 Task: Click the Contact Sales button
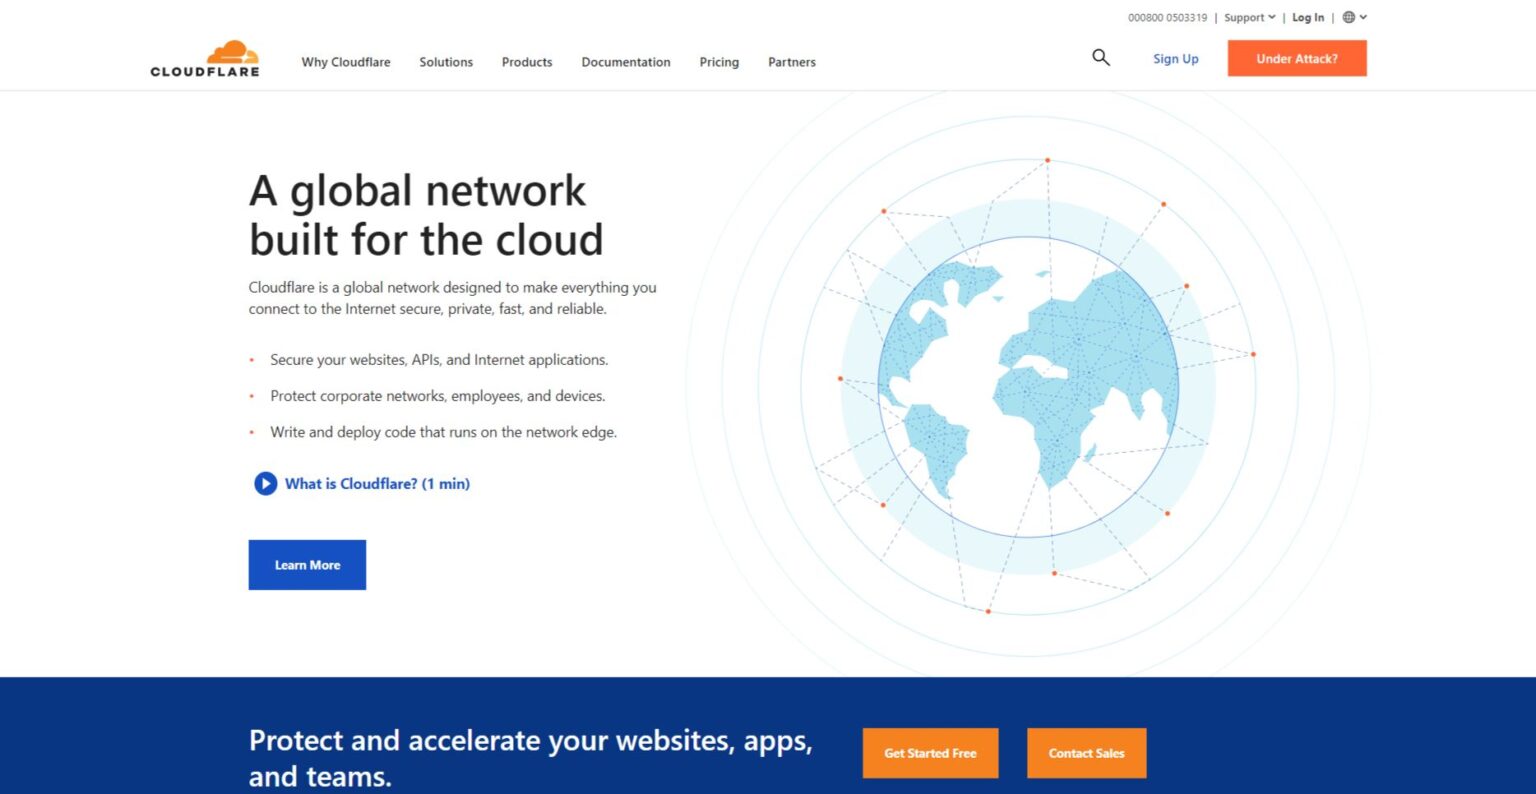pos(1086,753)
